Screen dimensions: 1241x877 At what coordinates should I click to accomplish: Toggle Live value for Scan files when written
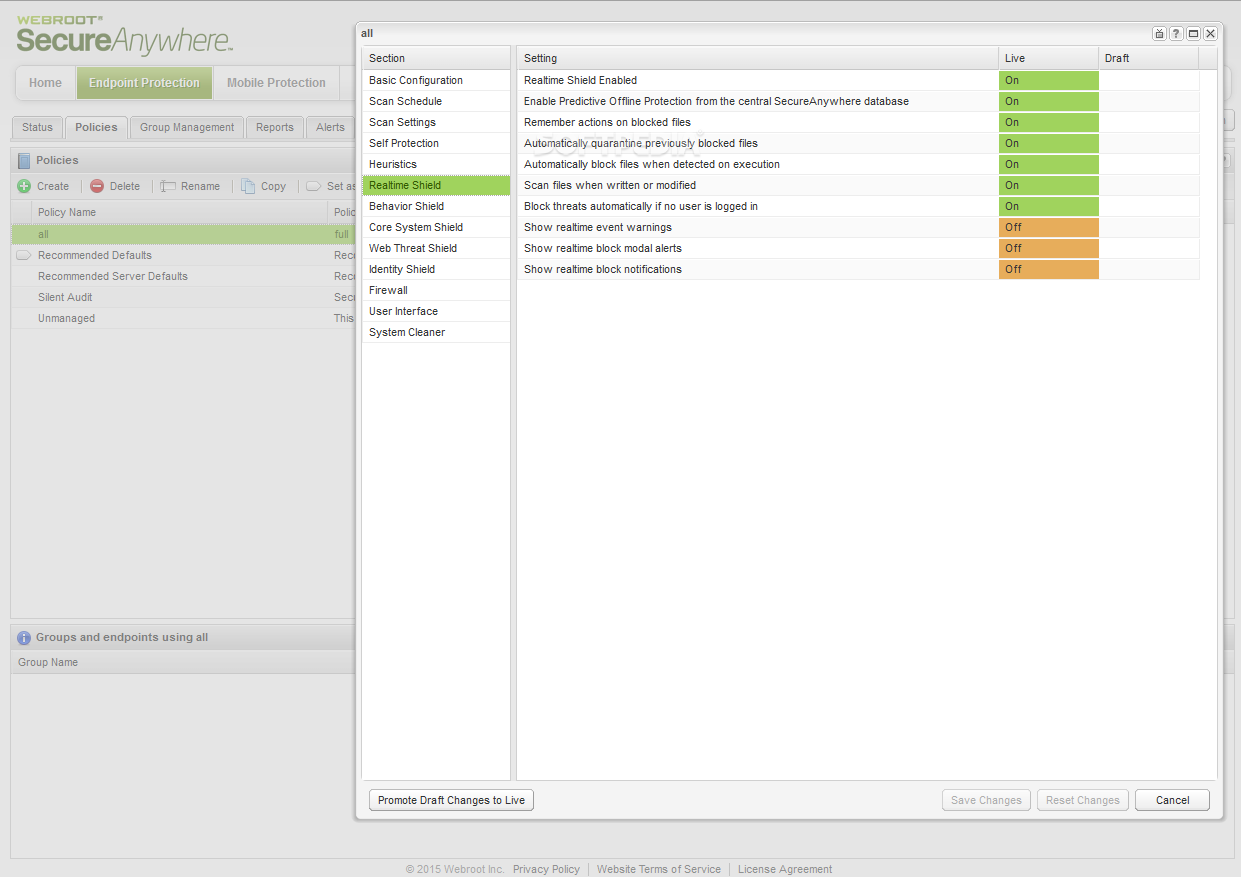click(x=1048, y=185)
